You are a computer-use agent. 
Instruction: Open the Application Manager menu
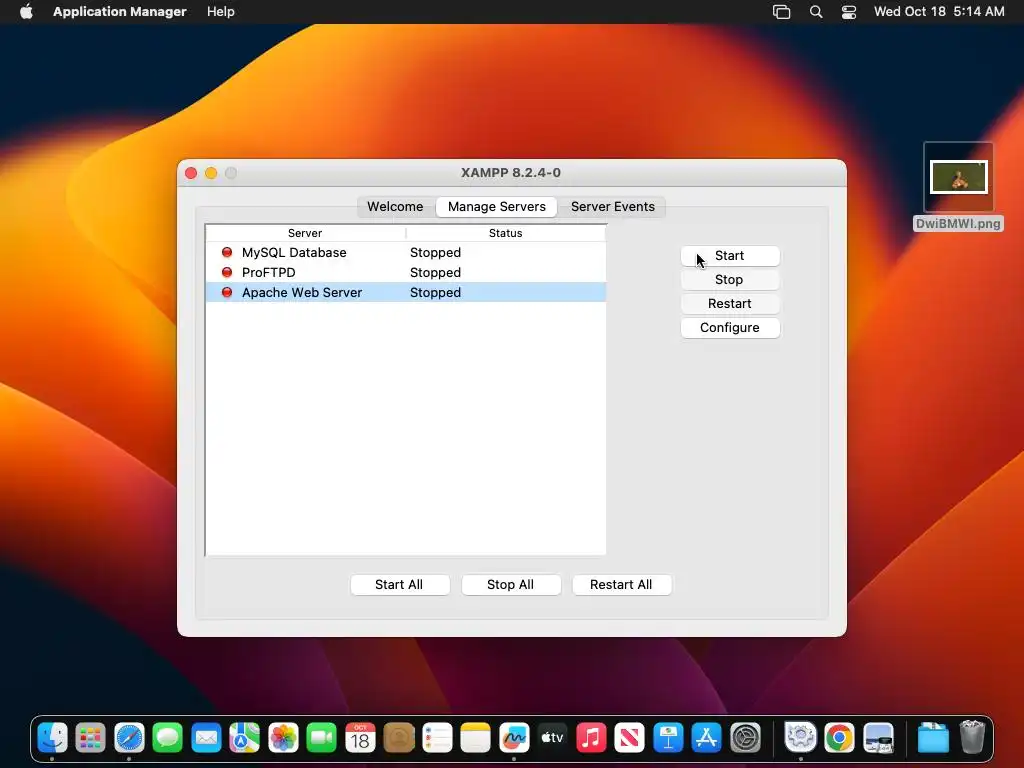120,12
